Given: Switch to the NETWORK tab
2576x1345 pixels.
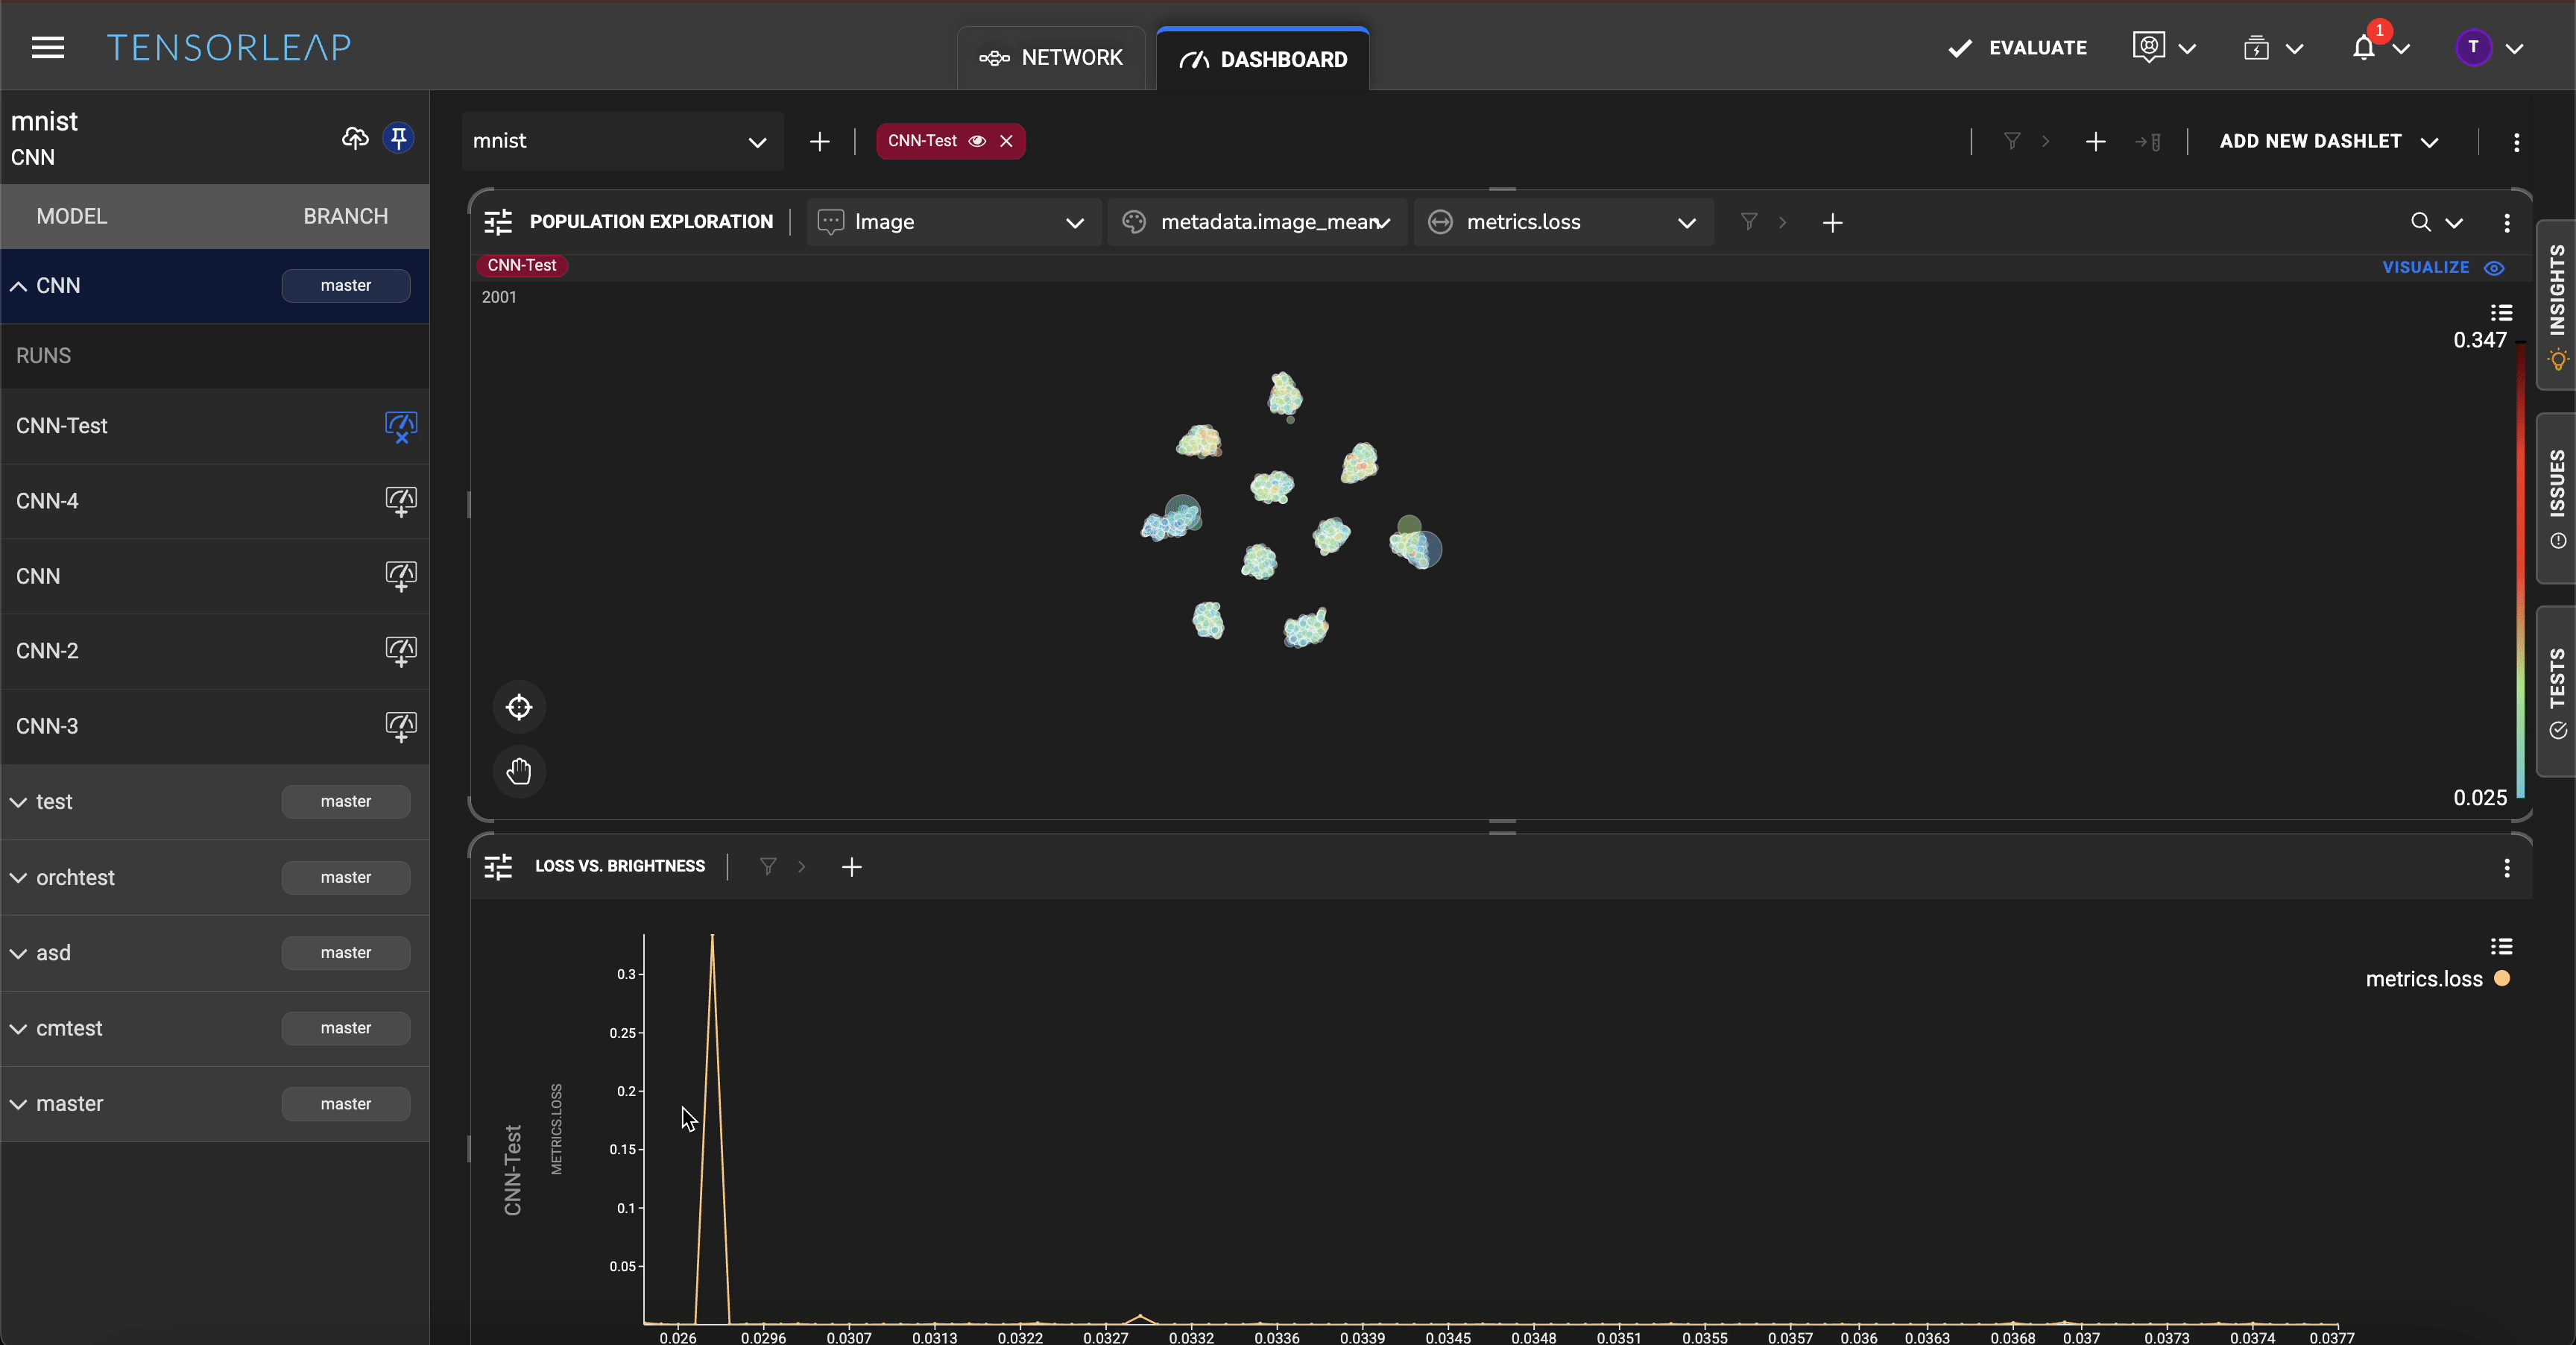Looking at the screenshot, I should tap(1051, 58).
